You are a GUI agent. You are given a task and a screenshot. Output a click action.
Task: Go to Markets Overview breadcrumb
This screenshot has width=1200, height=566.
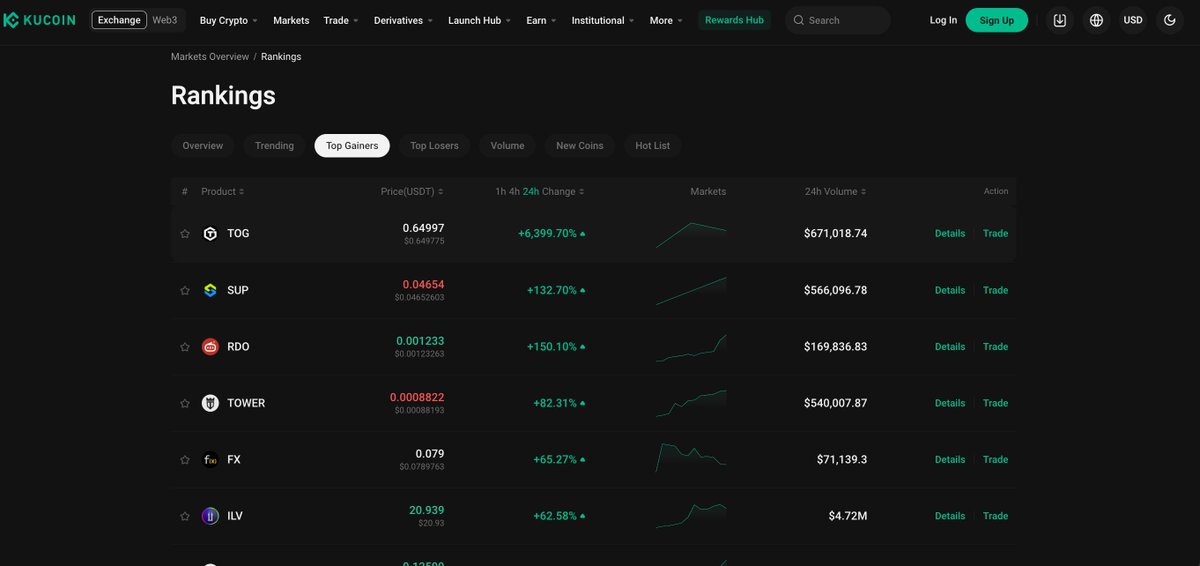pyautogui.click(x=210, y=57)
